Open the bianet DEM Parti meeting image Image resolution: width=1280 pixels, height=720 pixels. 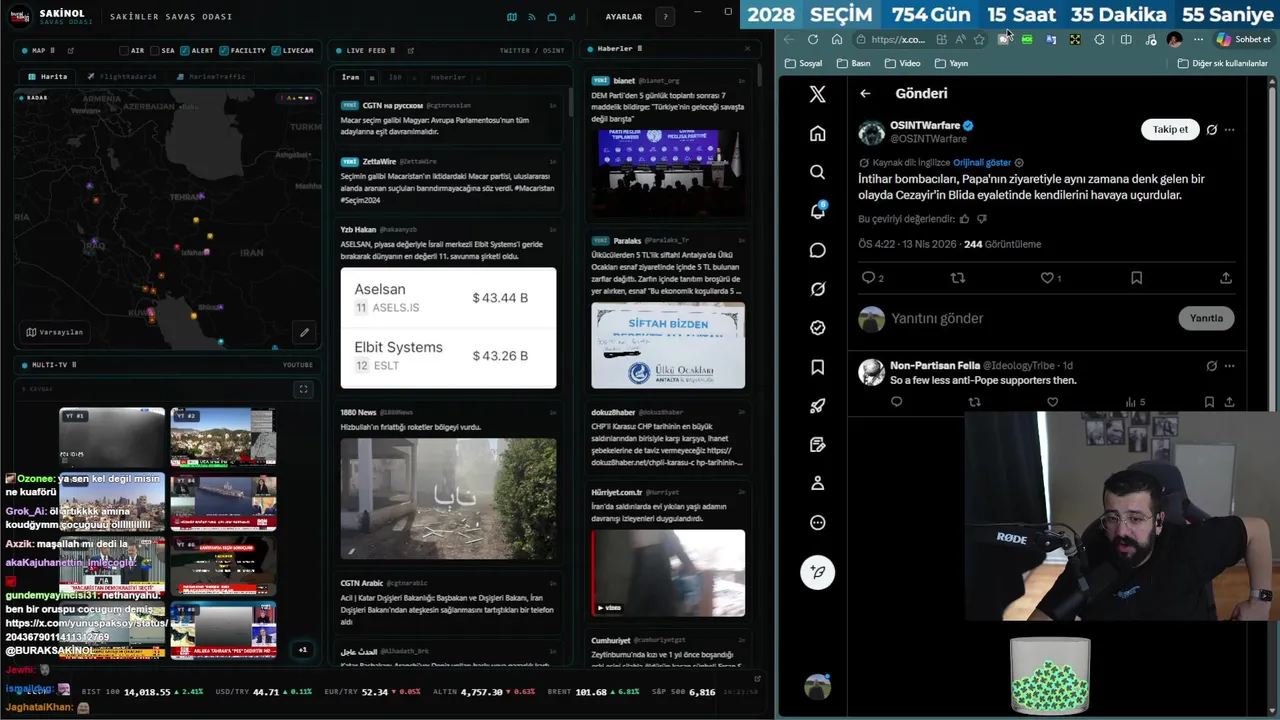point(668,173)
